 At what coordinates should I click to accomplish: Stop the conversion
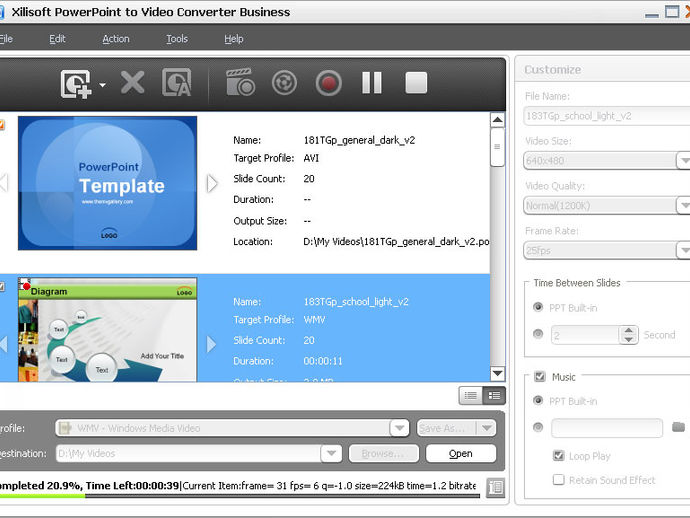coord(416,83)
